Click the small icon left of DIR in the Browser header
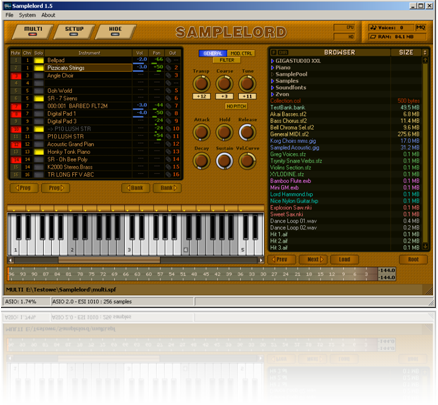438x405 pixels. 274,52
